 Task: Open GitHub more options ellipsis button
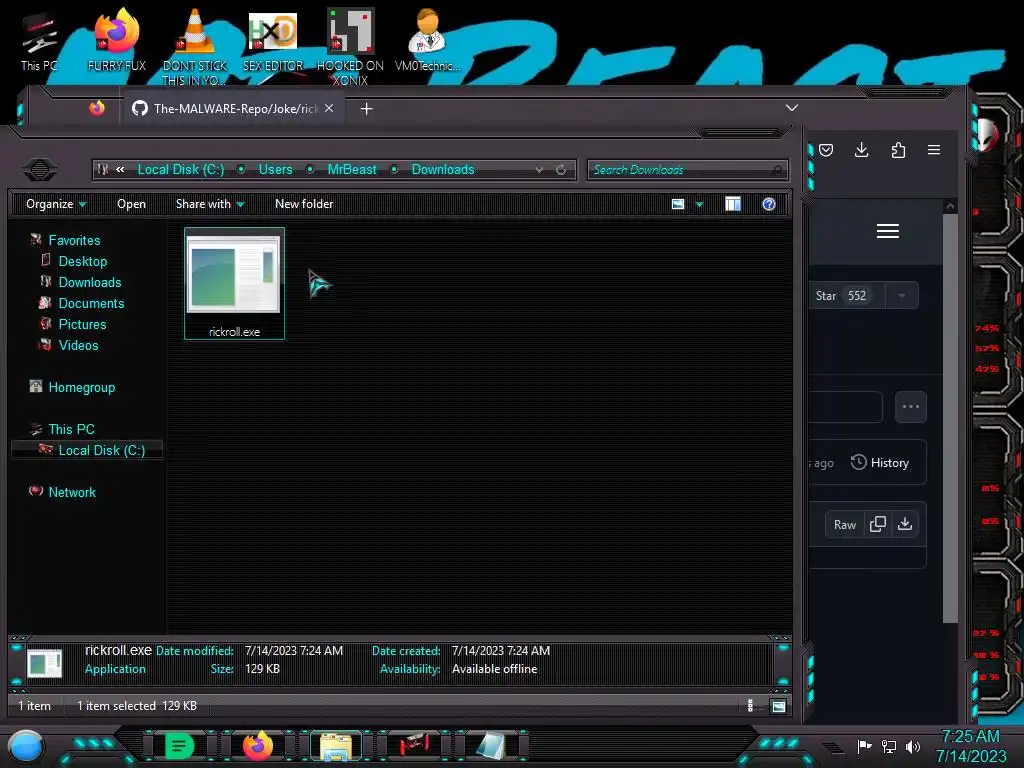click(910, 407)
